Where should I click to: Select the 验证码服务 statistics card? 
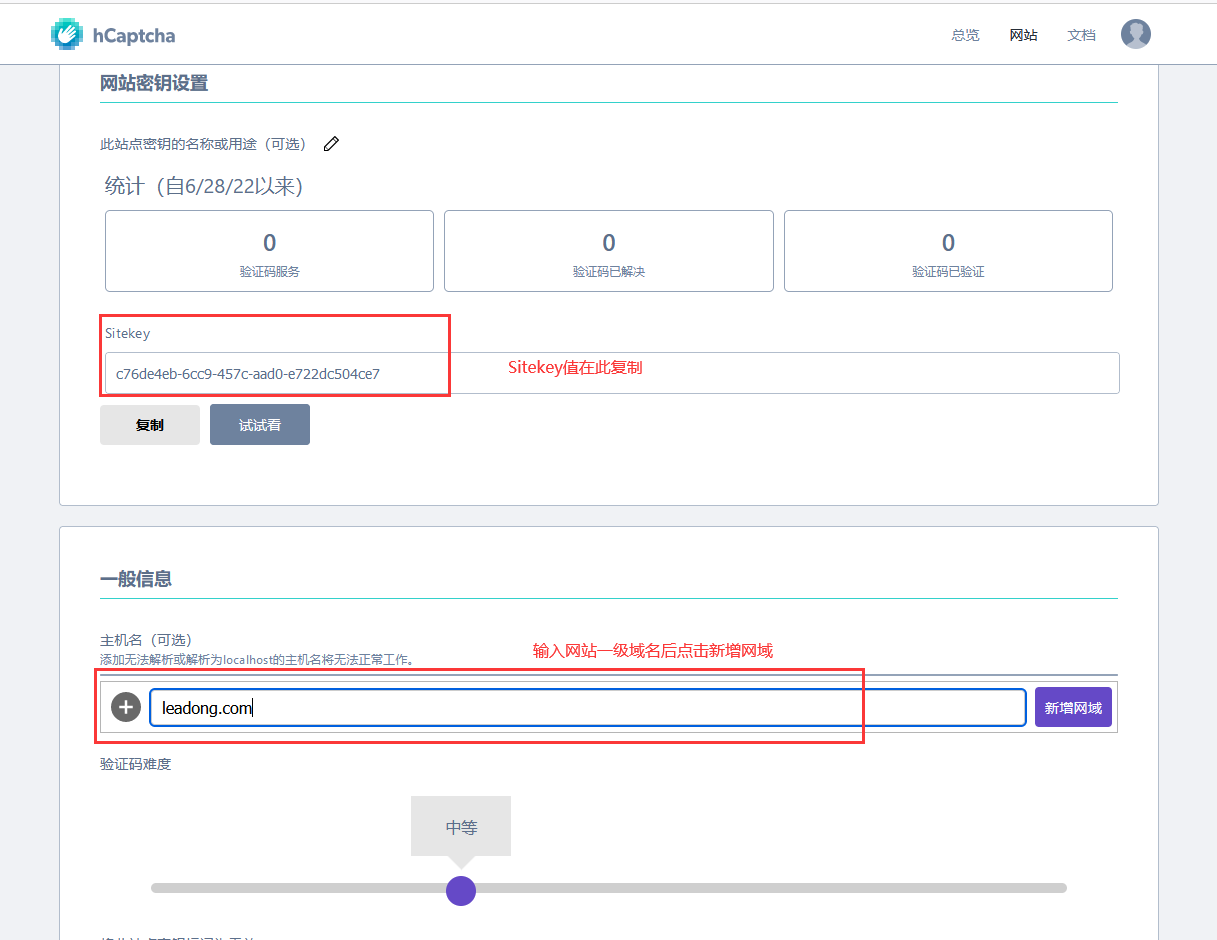click(x=269, y=251)
